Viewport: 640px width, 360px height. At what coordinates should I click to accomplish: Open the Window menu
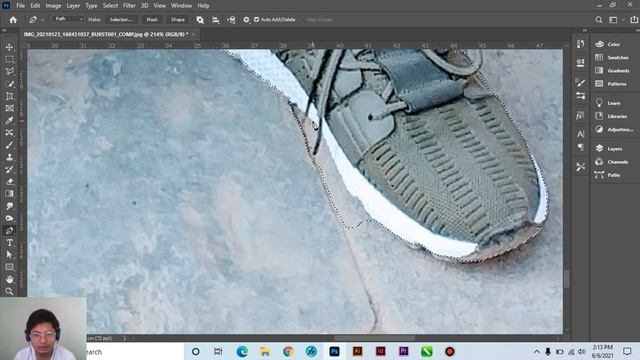point(181,6)
